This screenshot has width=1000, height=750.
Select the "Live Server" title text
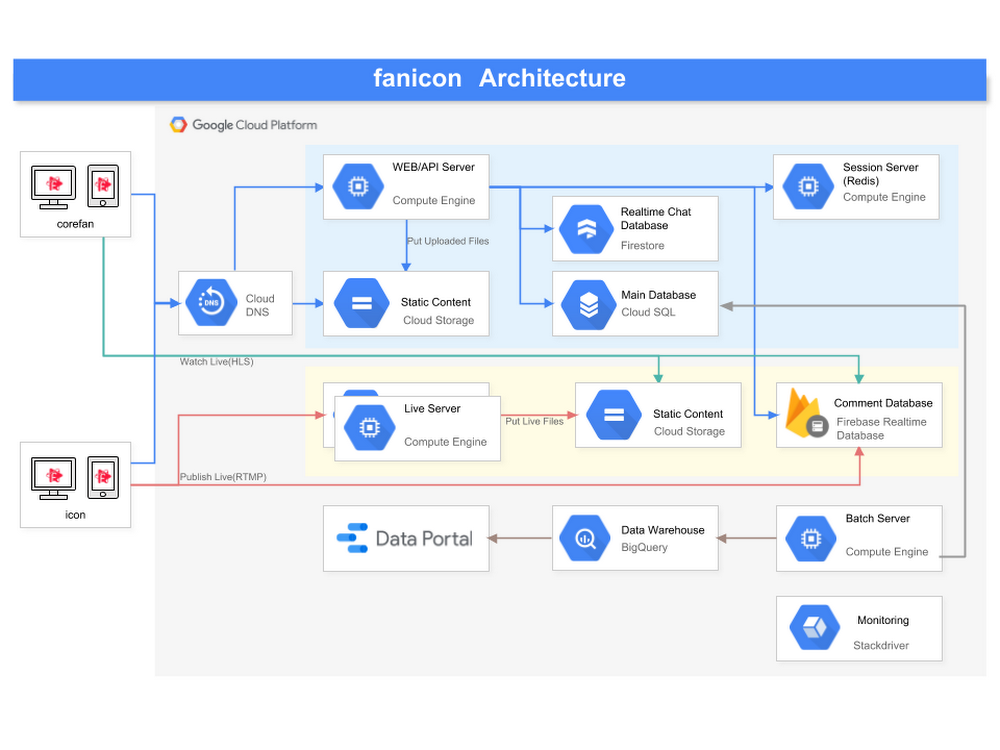[432, 408]
